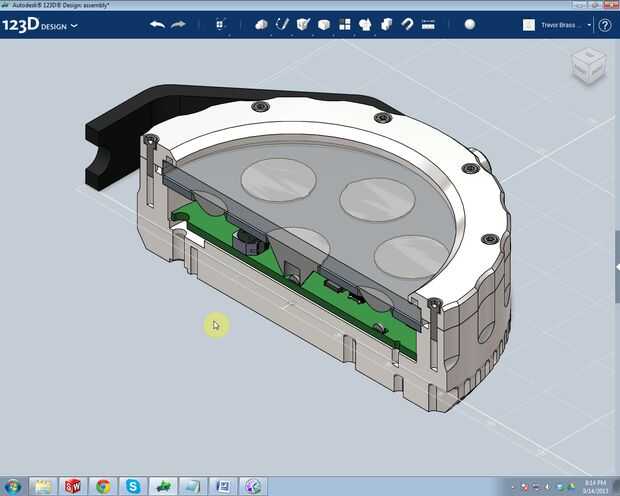
Task: Open the Help question mark
Action: coord(605,25)
